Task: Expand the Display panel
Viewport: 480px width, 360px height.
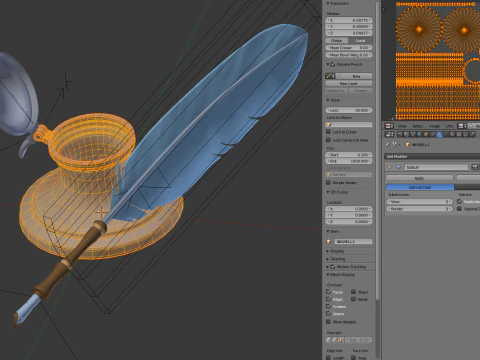Action: (328, 251)
